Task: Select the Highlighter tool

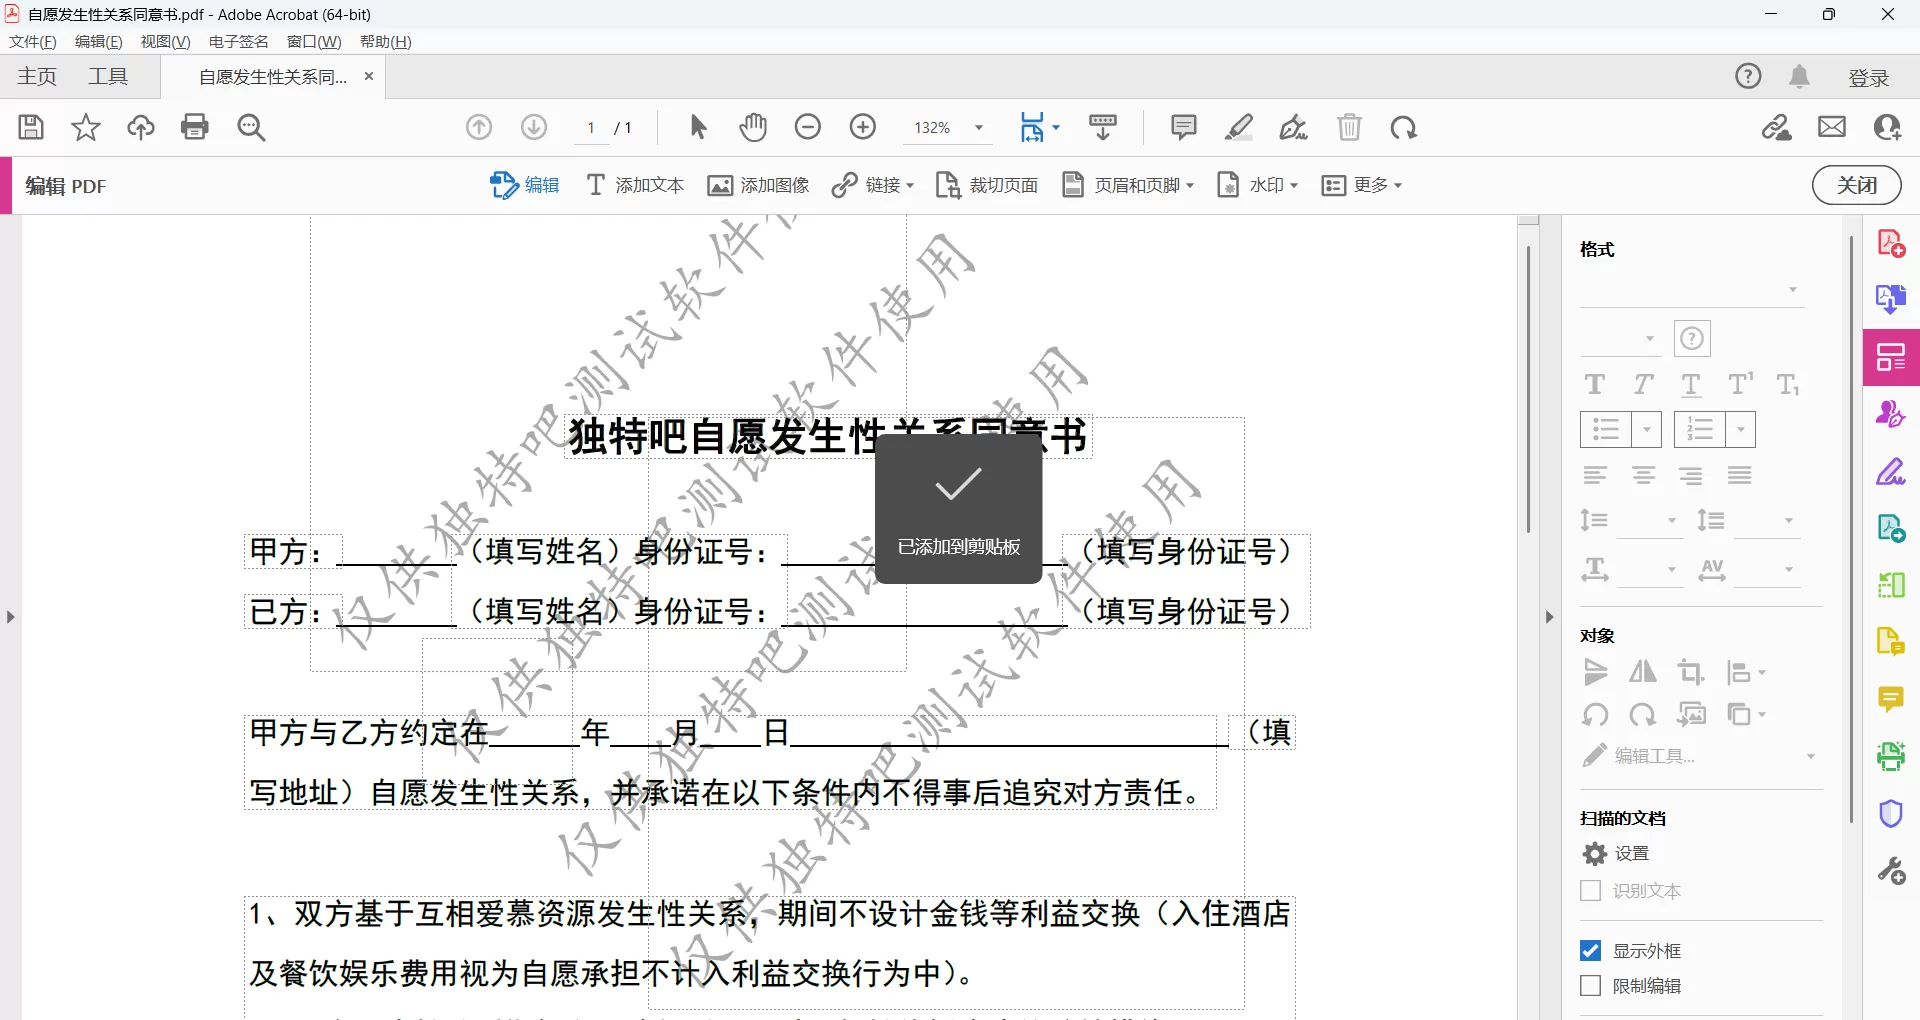Action: 1239,127
